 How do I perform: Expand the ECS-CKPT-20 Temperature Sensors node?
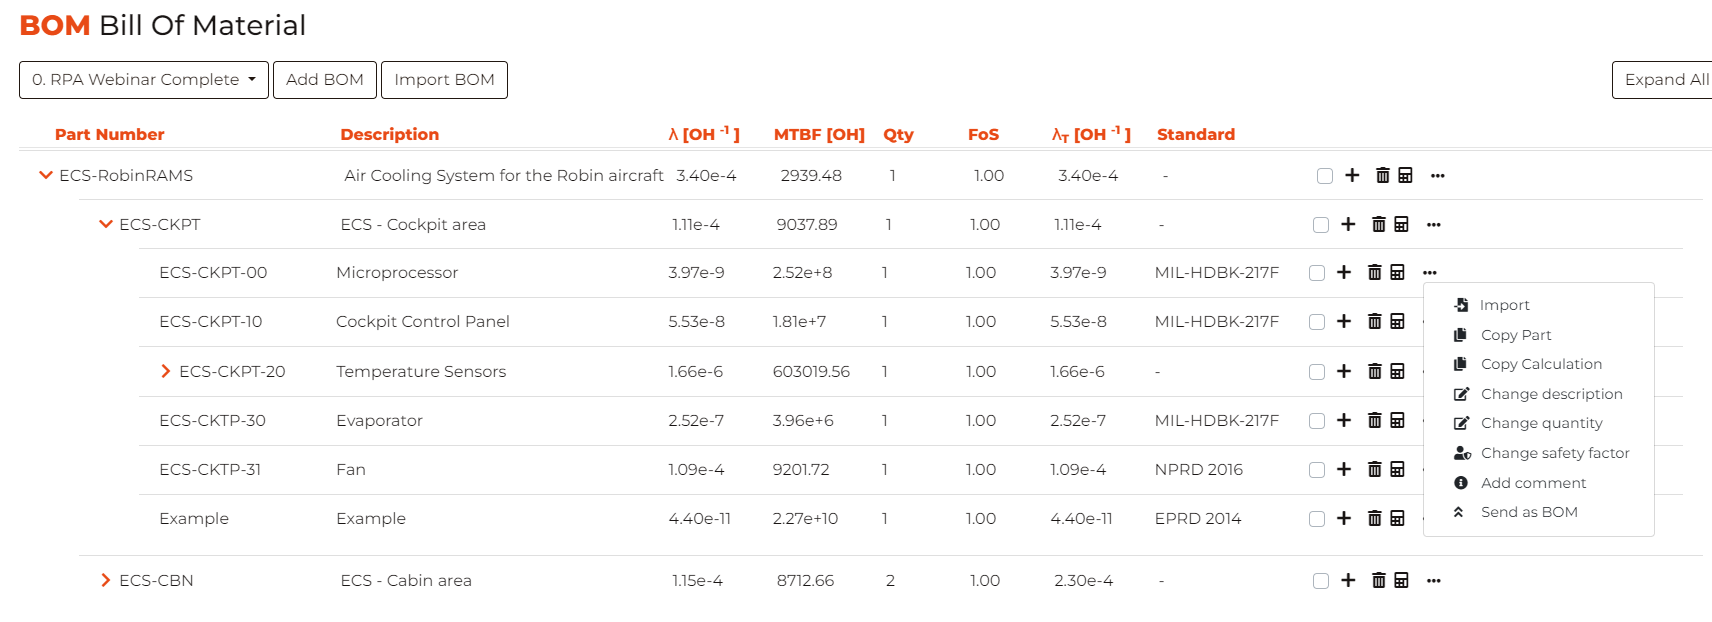click(166, 372)
